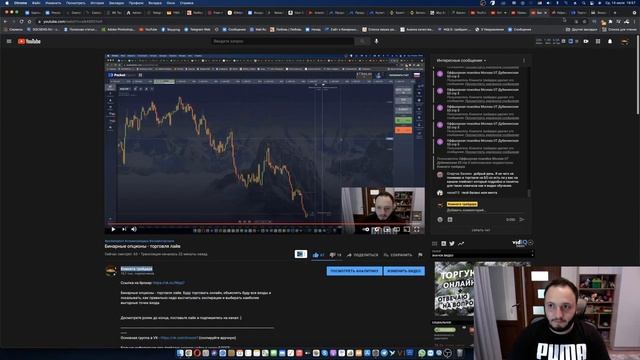Open the emoji picker in the chat box
This screenshot has width=640, height=360.
tap(440, 220)
